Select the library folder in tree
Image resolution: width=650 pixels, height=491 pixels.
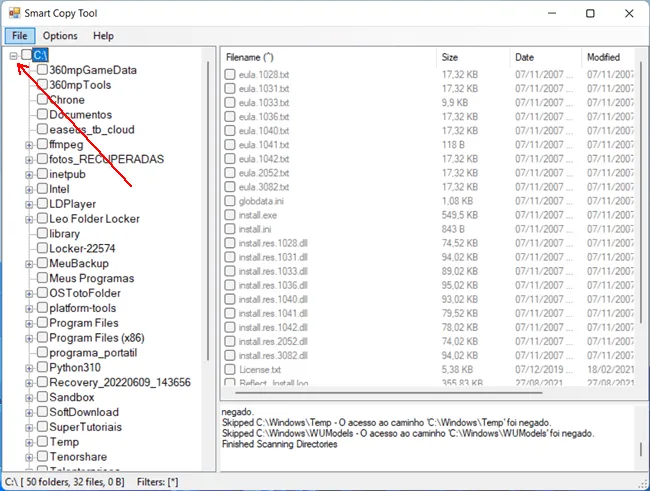tap(64, 233)
